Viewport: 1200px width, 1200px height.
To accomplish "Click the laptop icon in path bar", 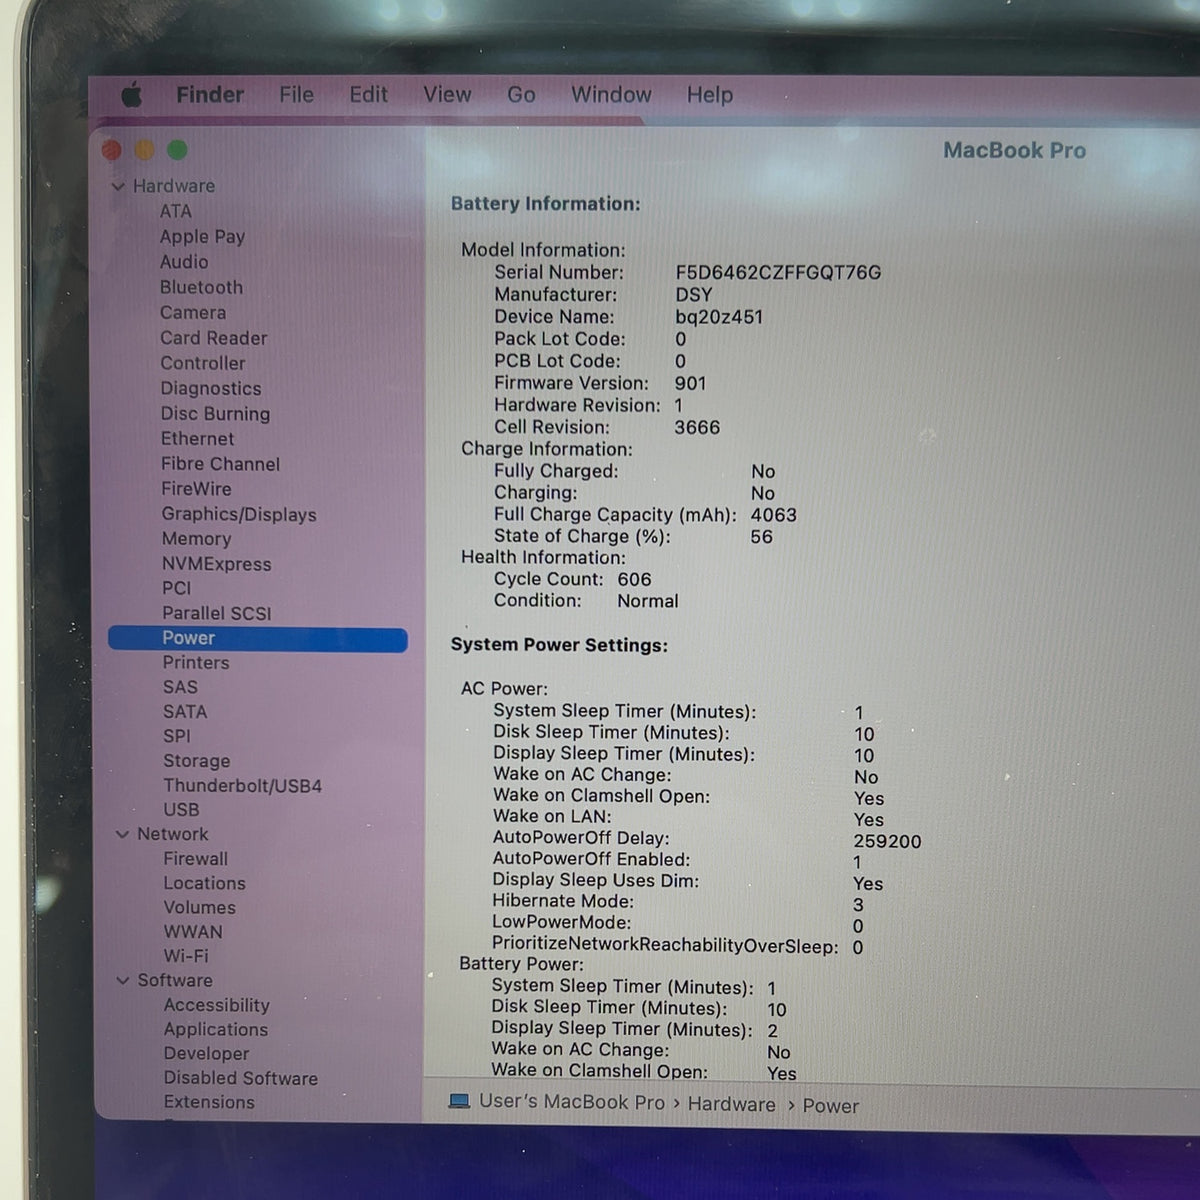I will [x=460, y=1101].
